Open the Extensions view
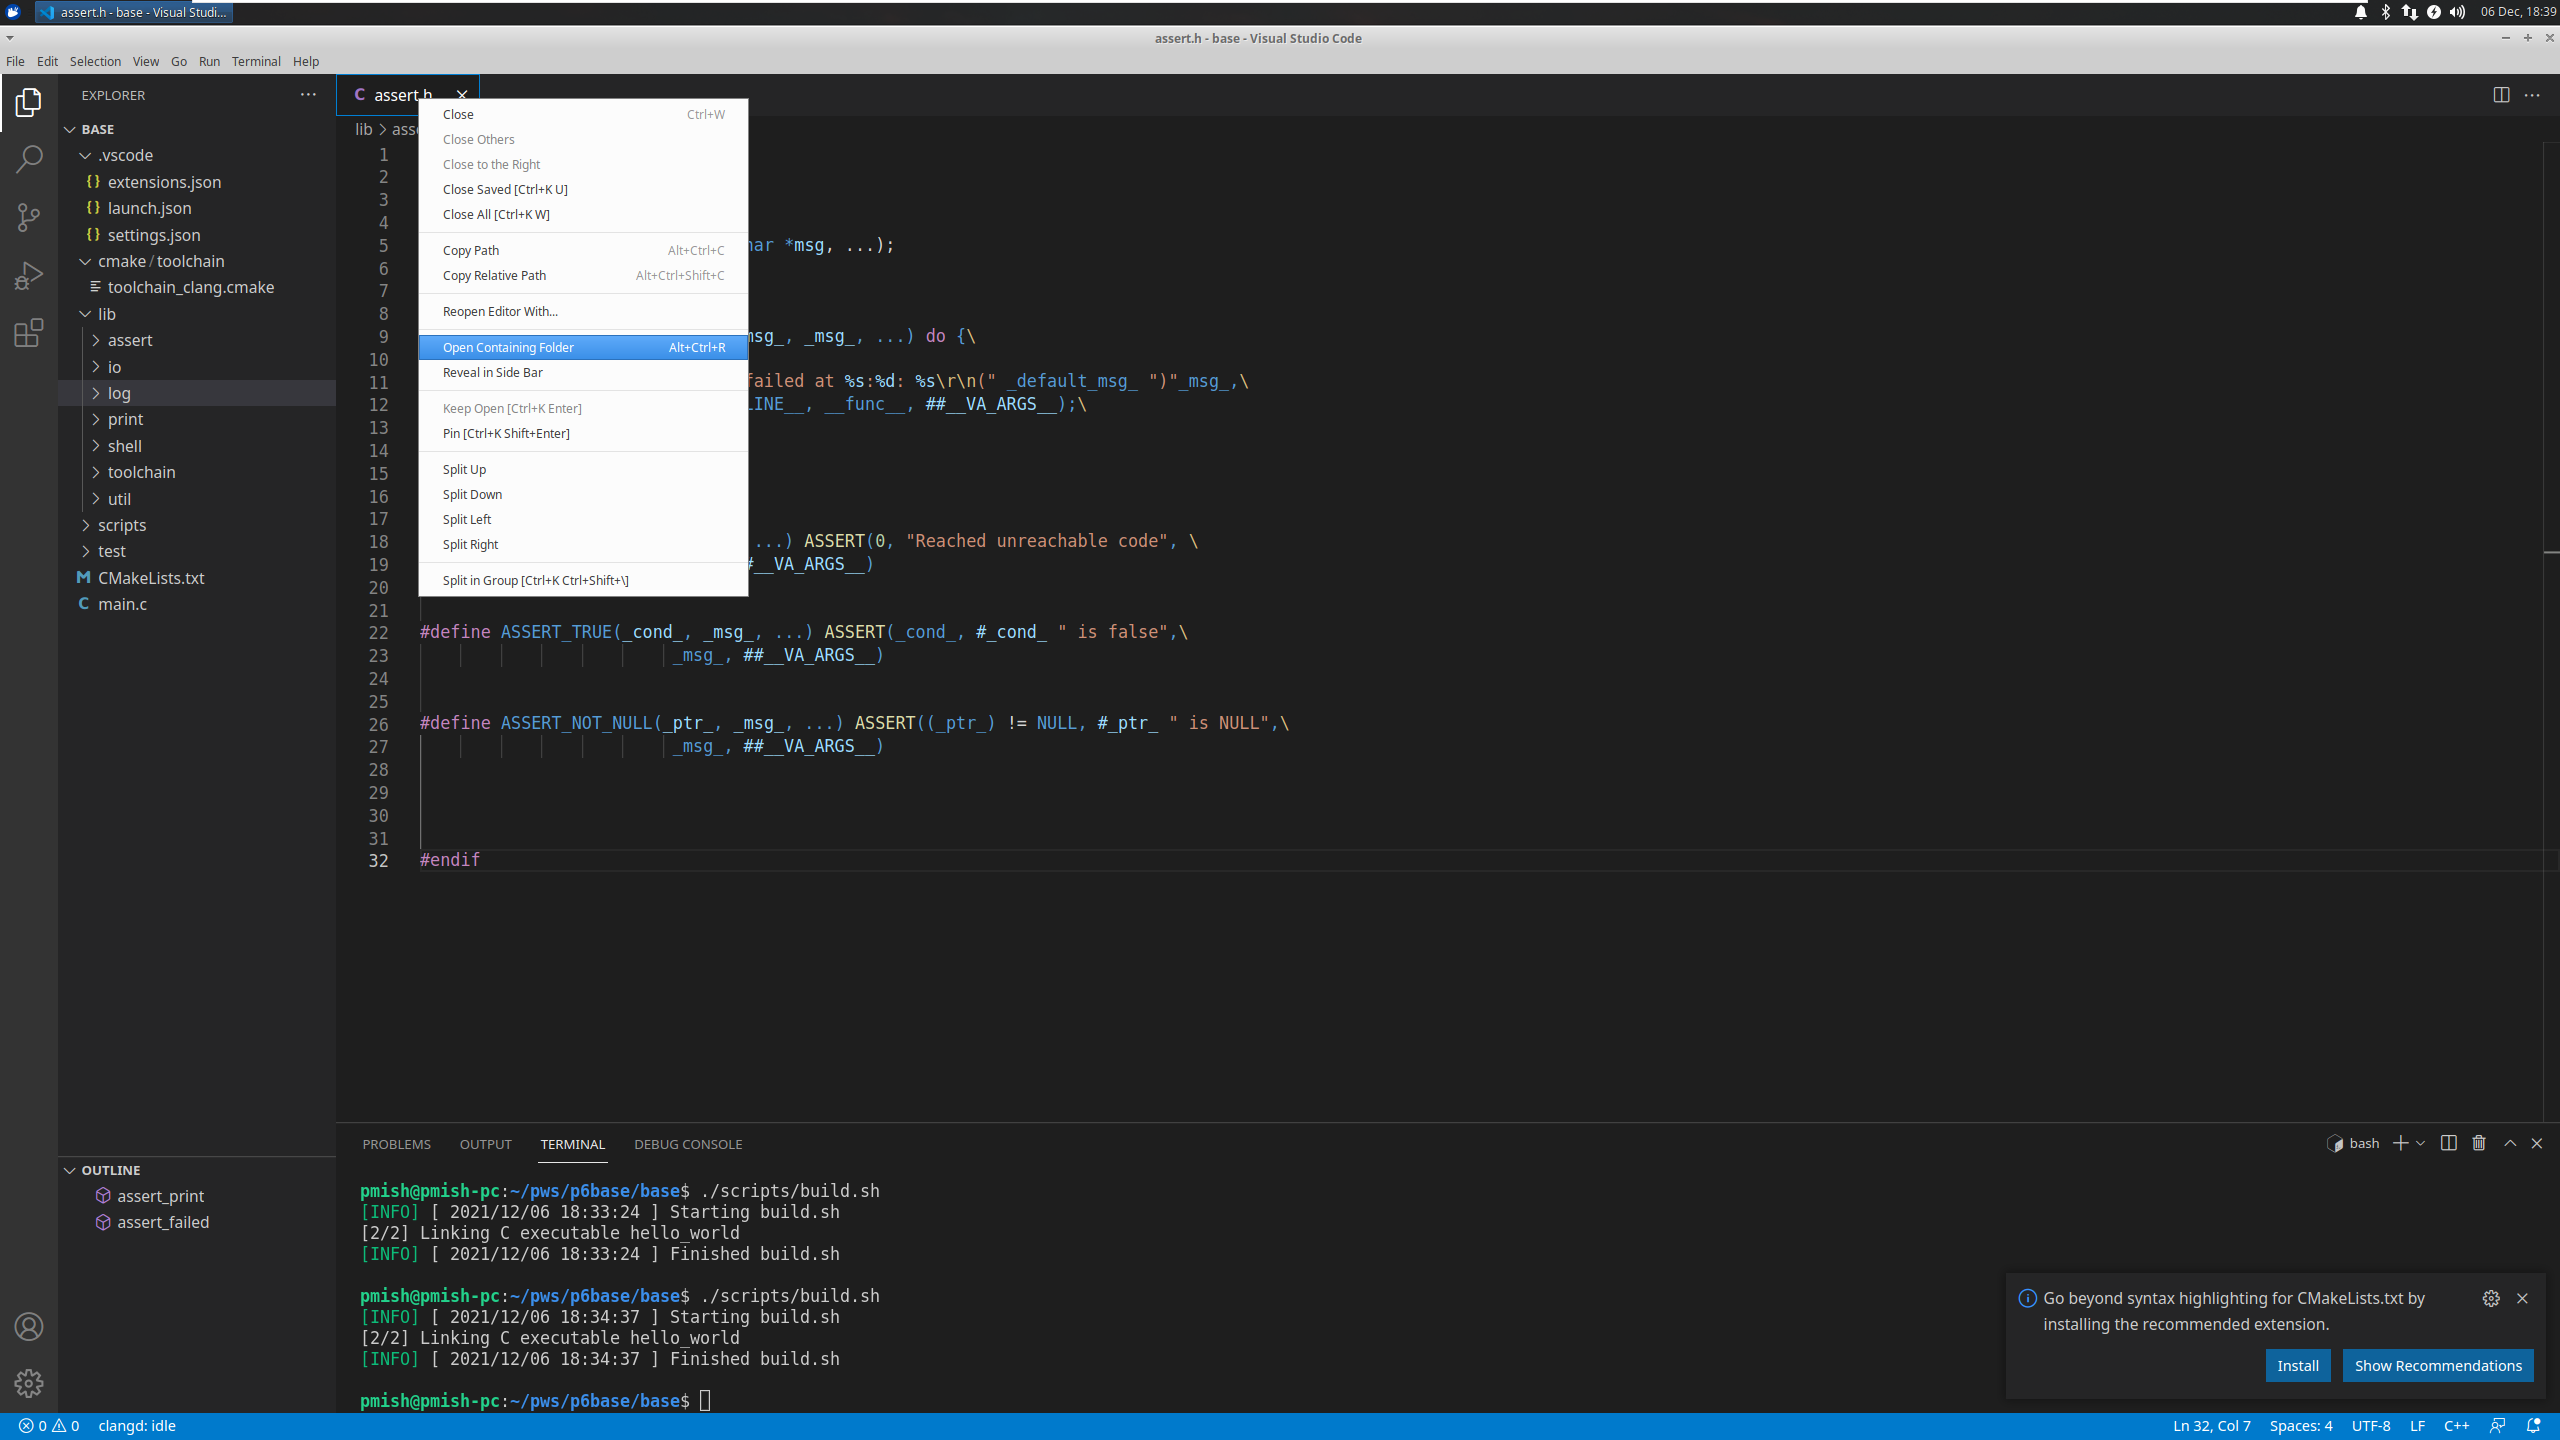This screenshot has width=2560, height=1440. 28,333
